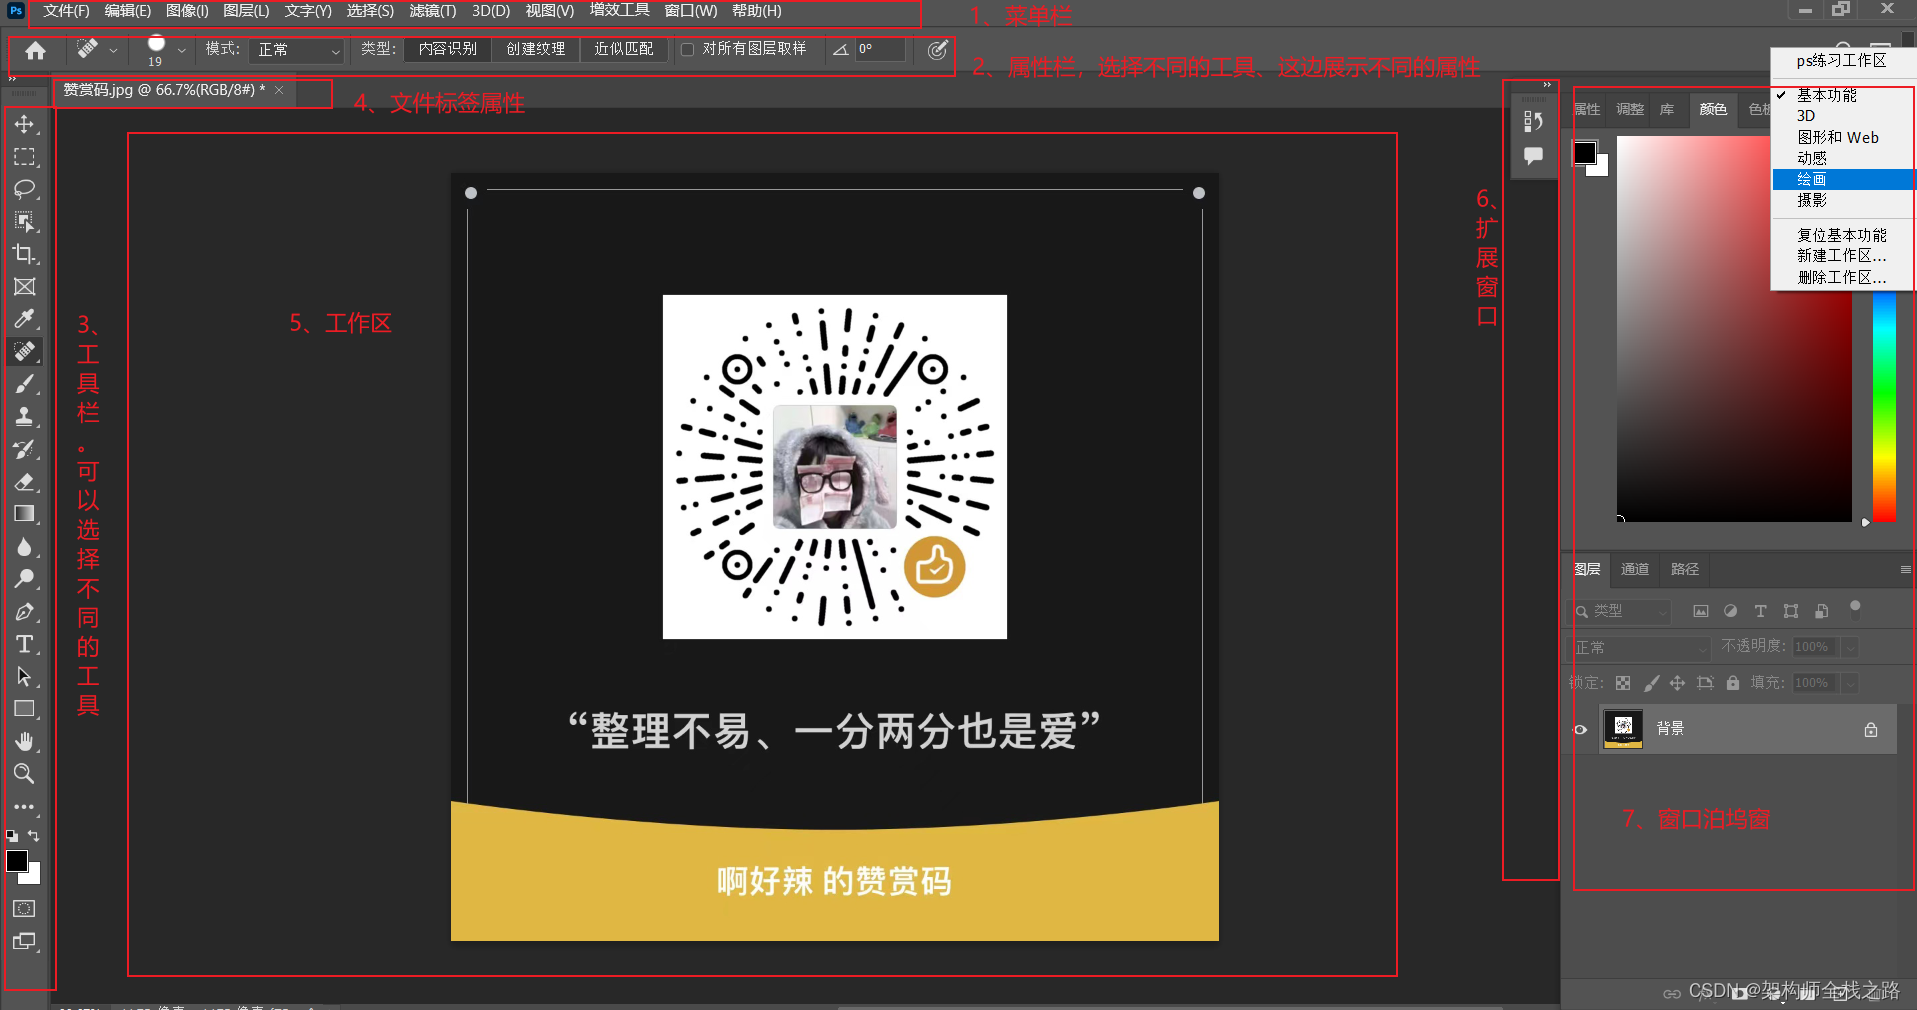Choose 删除工作区... in workspace menu
Screen dimensions: 1917x1010
(1842, 278)
